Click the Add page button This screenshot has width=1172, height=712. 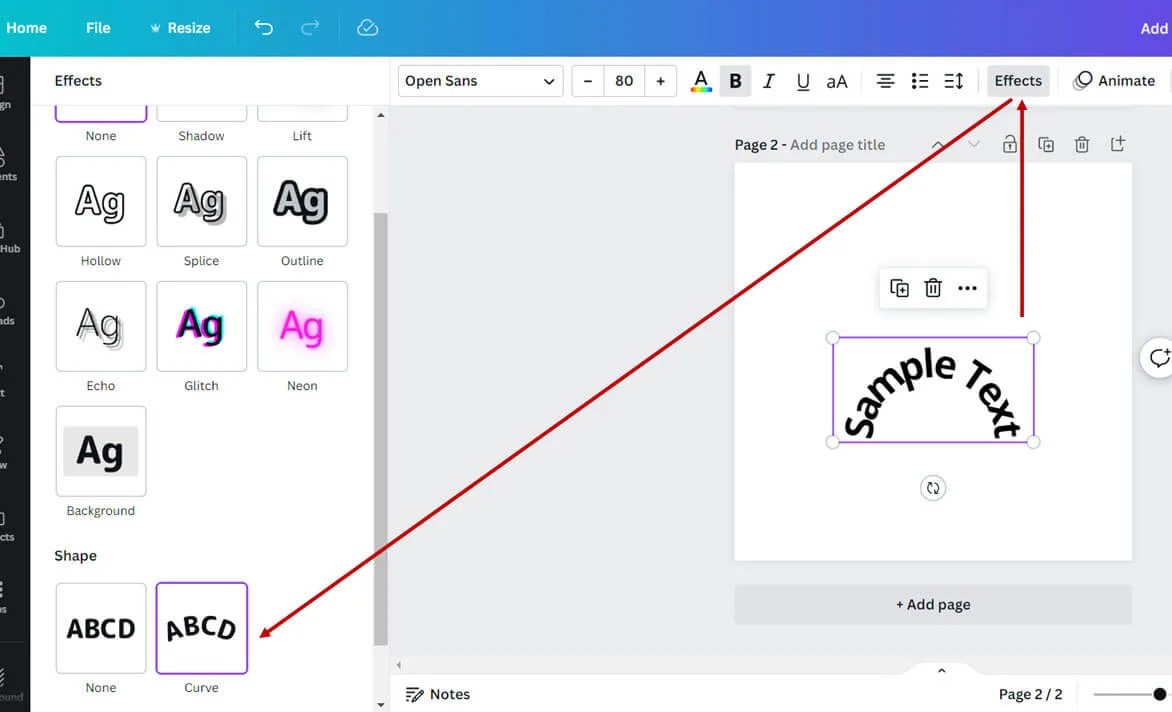pos(933,604)
